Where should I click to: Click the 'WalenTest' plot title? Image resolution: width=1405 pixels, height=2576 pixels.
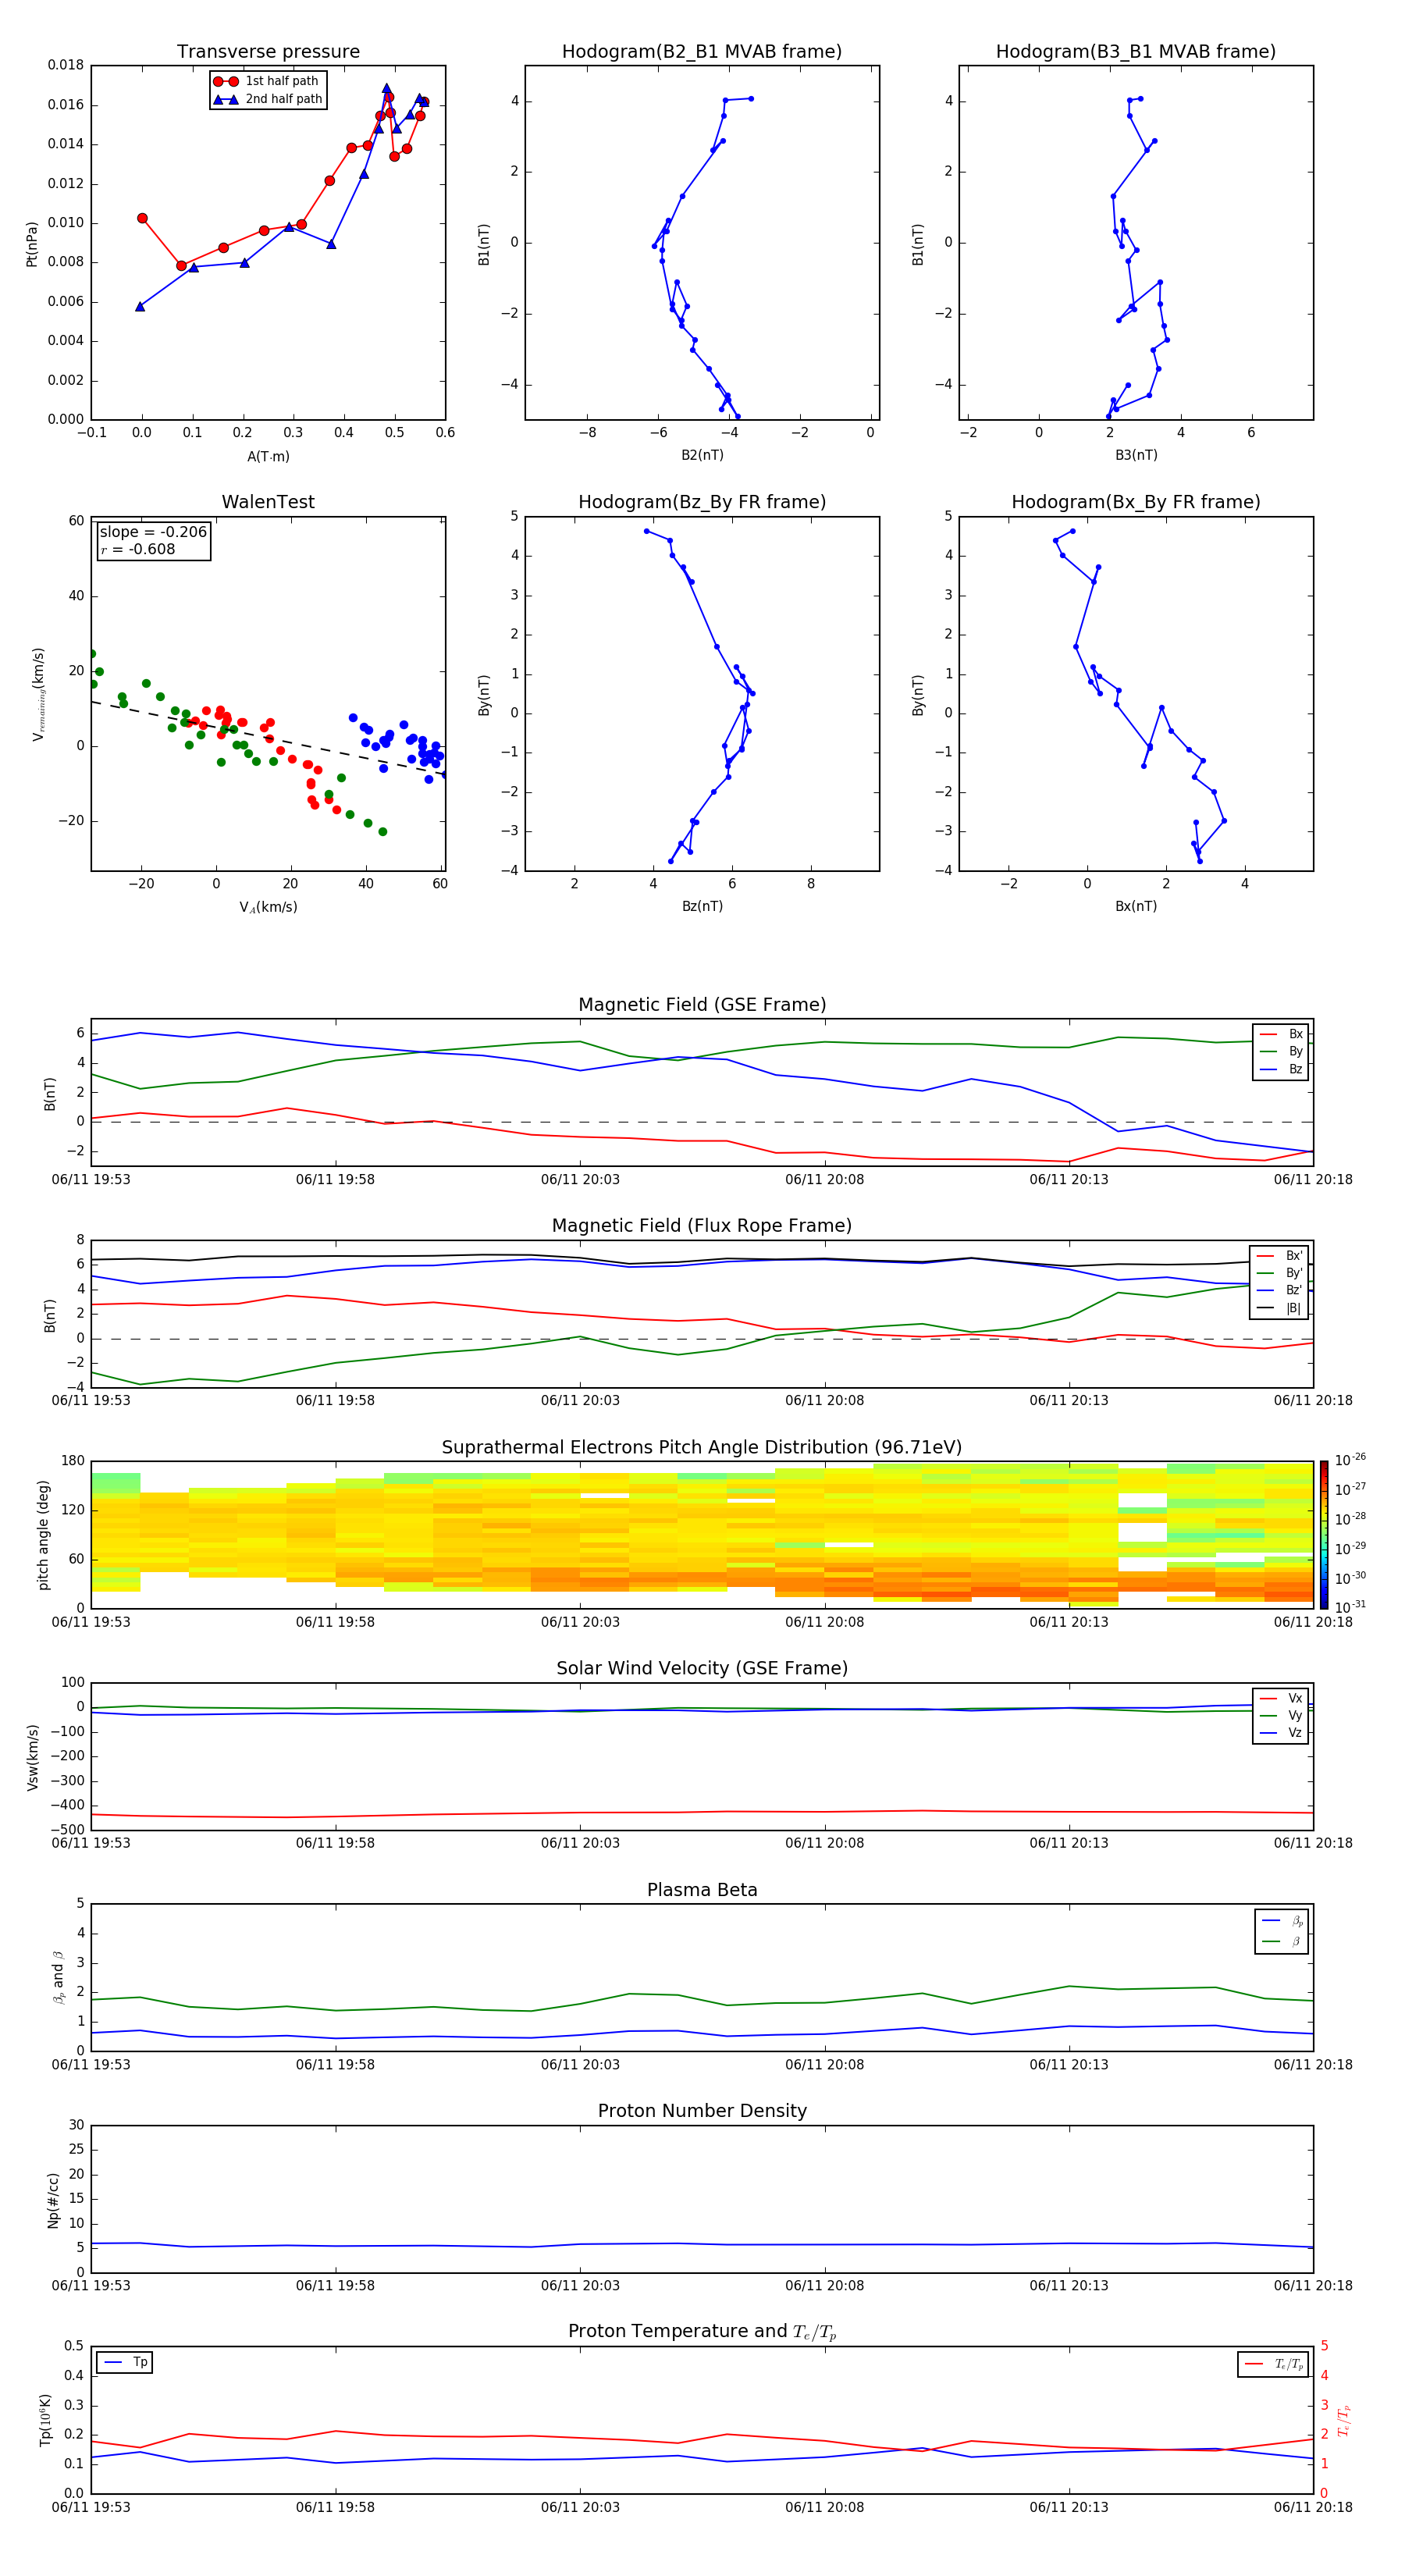[268, 502]
